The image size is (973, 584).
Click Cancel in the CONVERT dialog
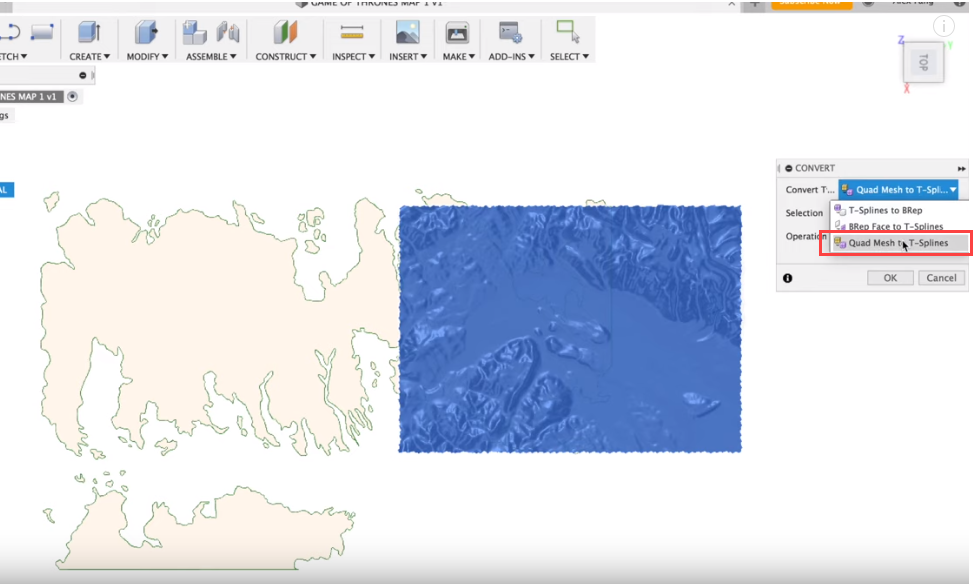coord(941,278)
